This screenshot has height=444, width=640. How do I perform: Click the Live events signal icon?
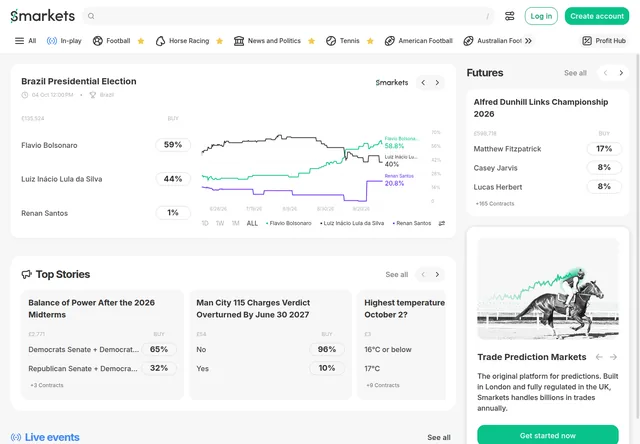[16, 437]
